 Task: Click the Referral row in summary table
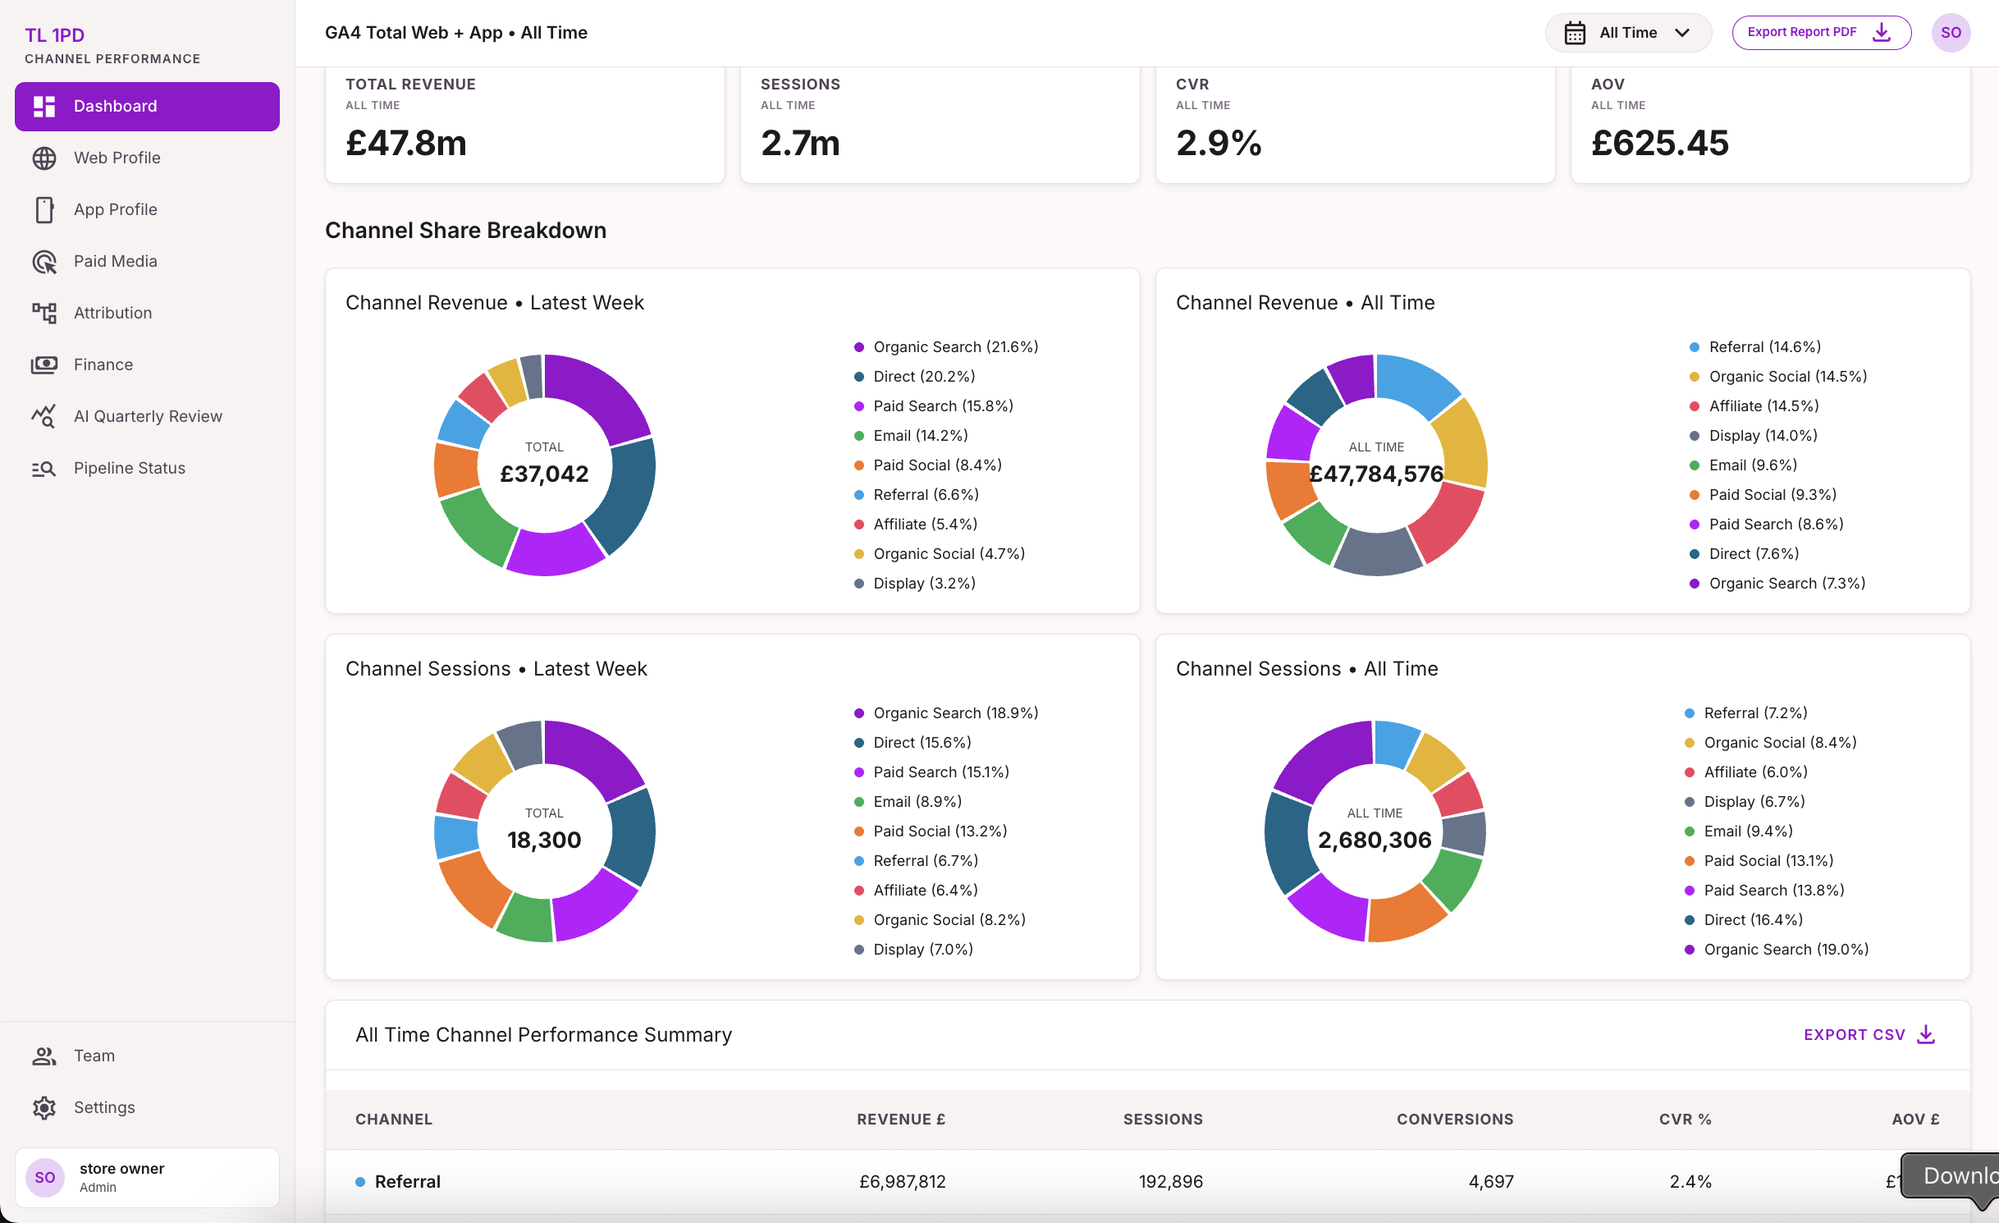1147,1182
